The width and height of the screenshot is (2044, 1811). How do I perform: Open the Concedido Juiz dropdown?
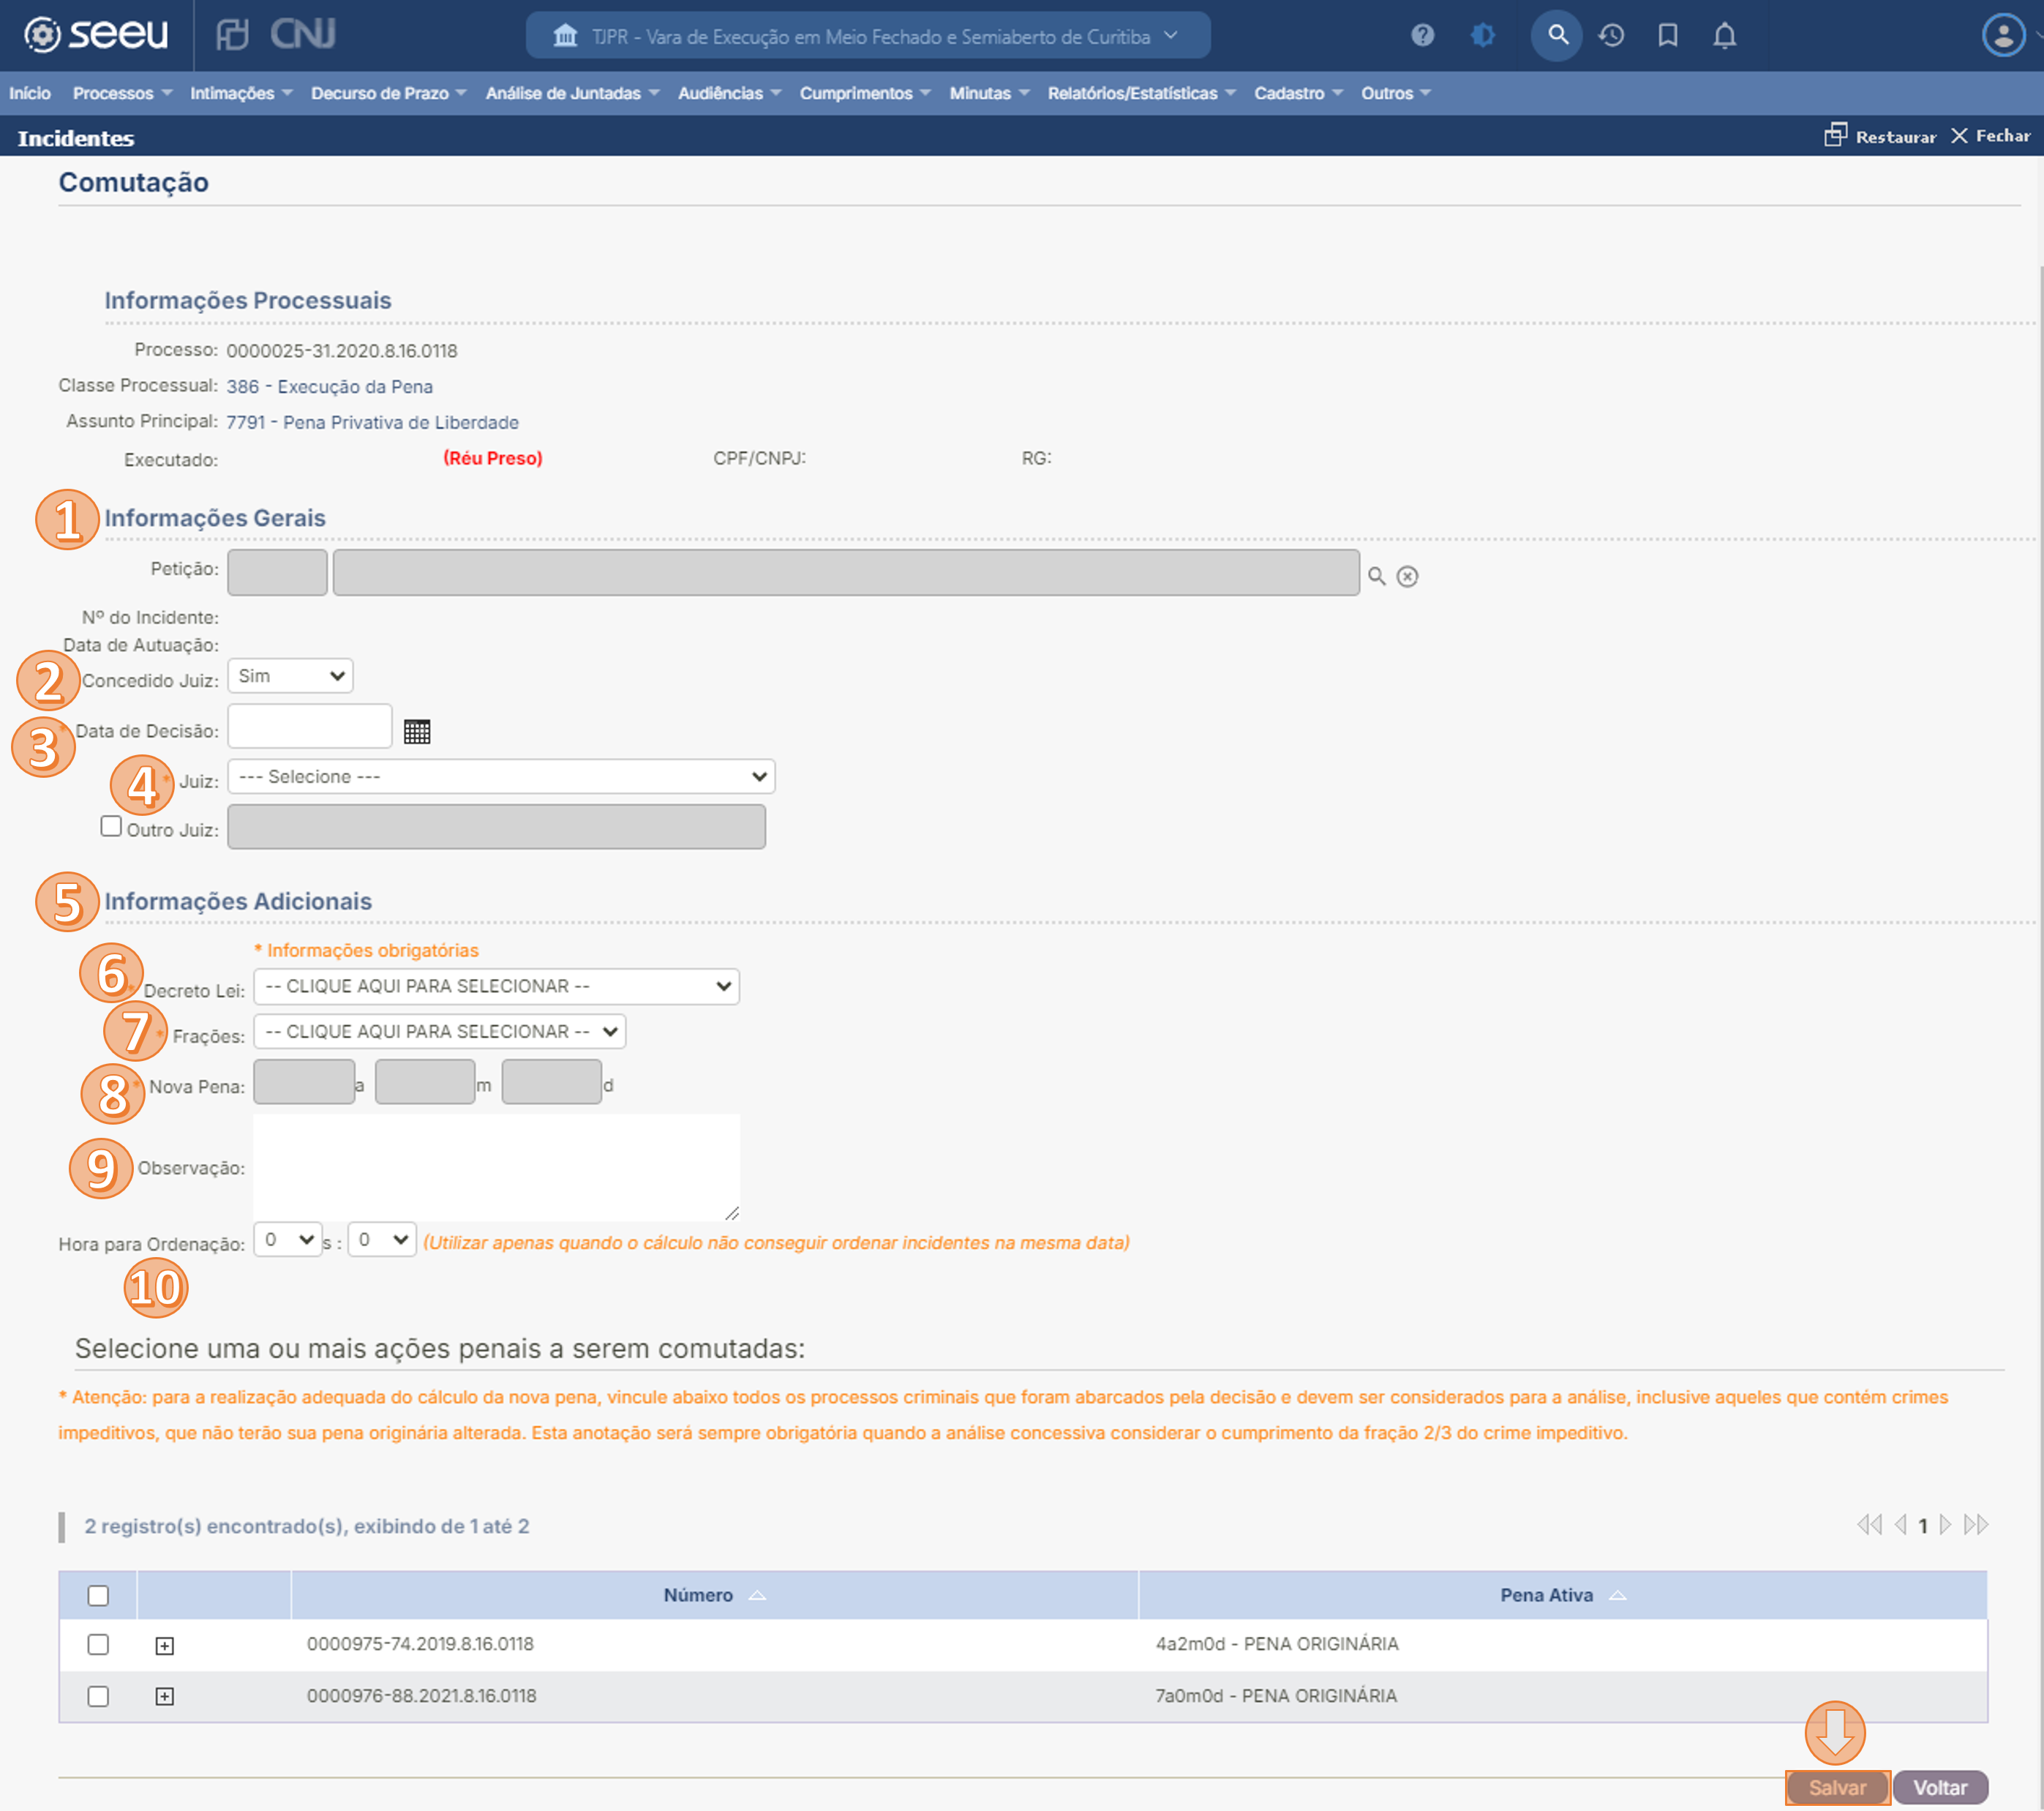290,676
